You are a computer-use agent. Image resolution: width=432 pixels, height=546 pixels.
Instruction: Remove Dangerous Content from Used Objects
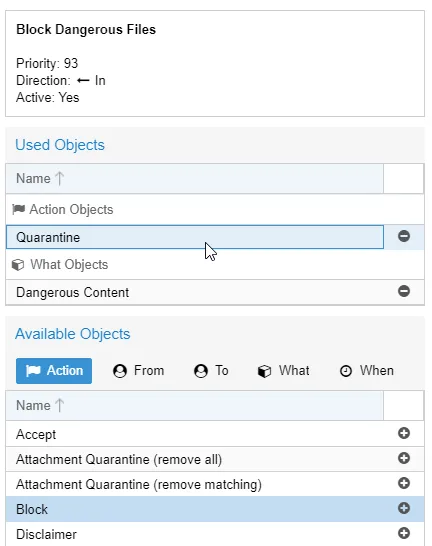(x=404, y=291)
